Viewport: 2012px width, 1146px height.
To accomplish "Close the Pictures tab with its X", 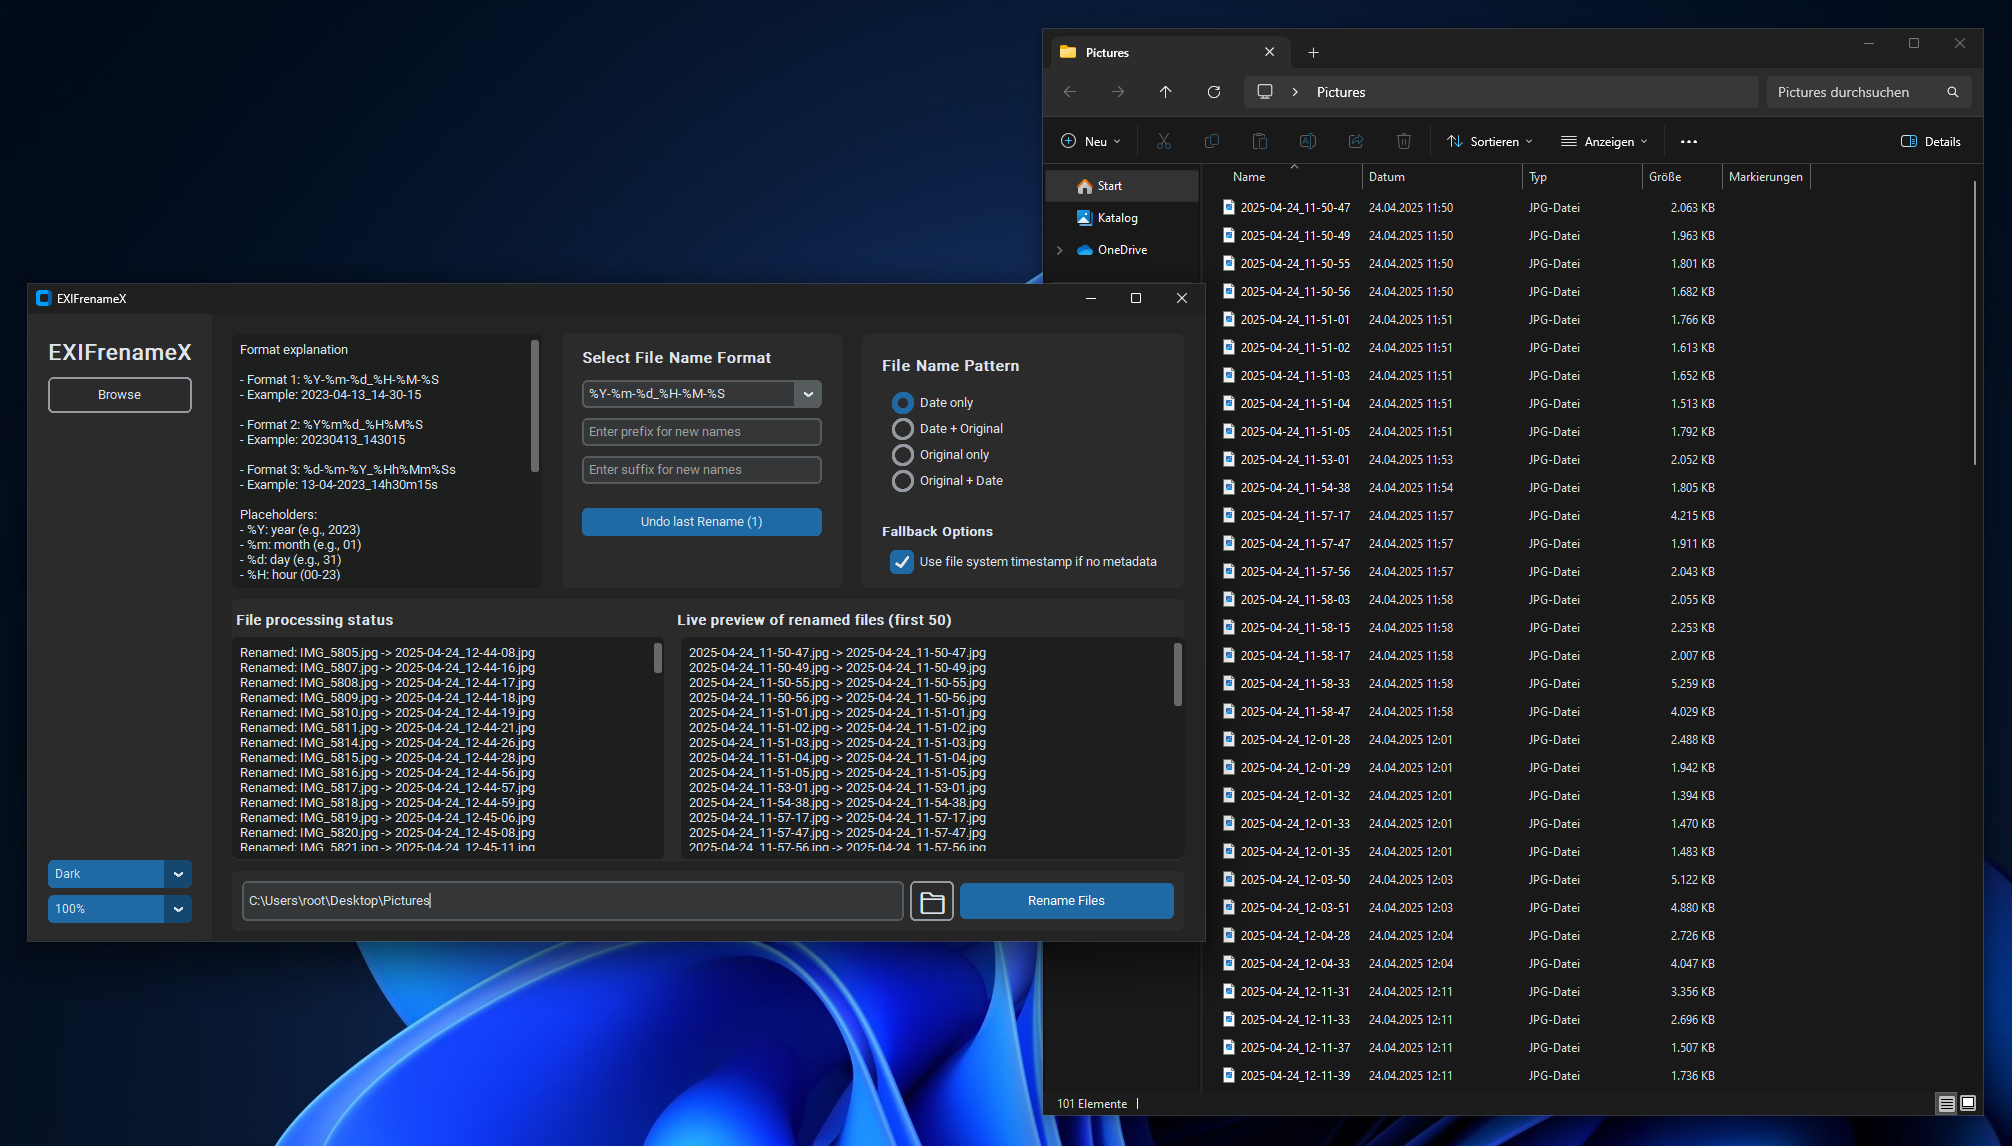I will [1270, 52].
